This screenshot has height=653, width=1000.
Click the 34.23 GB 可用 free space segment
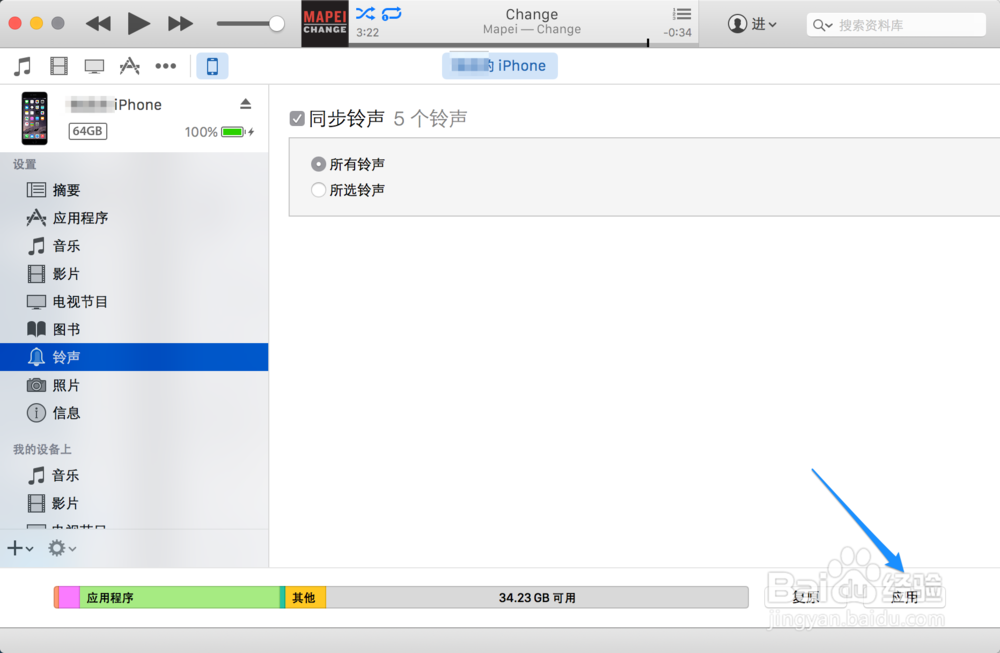[537, 598]
